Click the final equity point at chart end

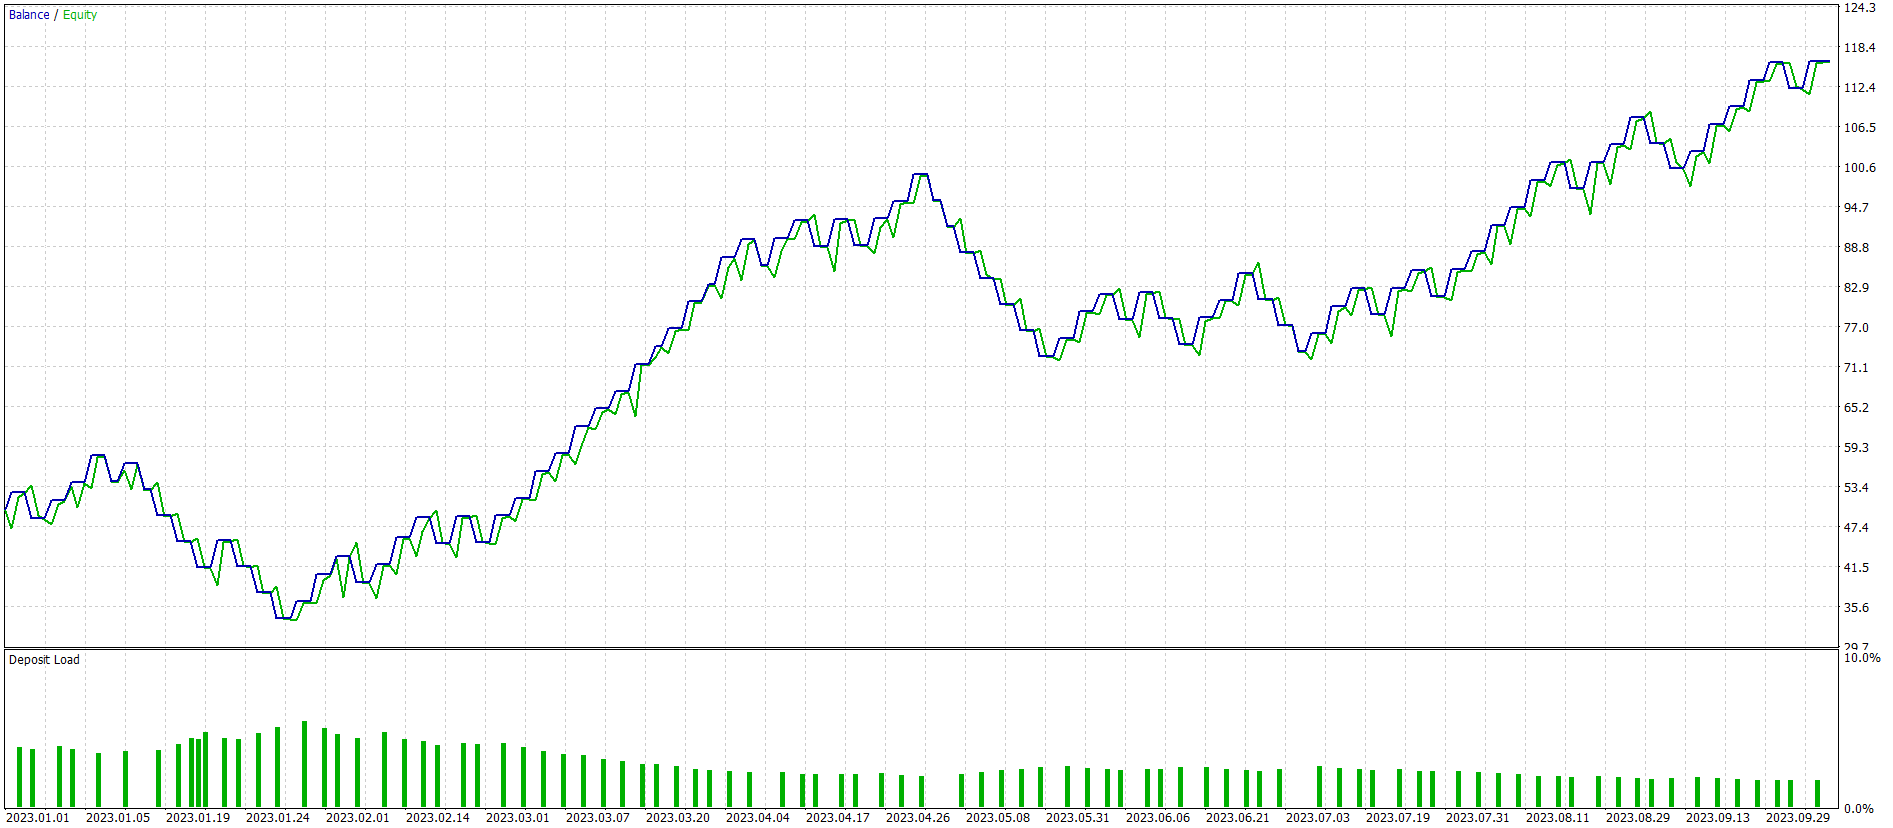pos(1828,62)
